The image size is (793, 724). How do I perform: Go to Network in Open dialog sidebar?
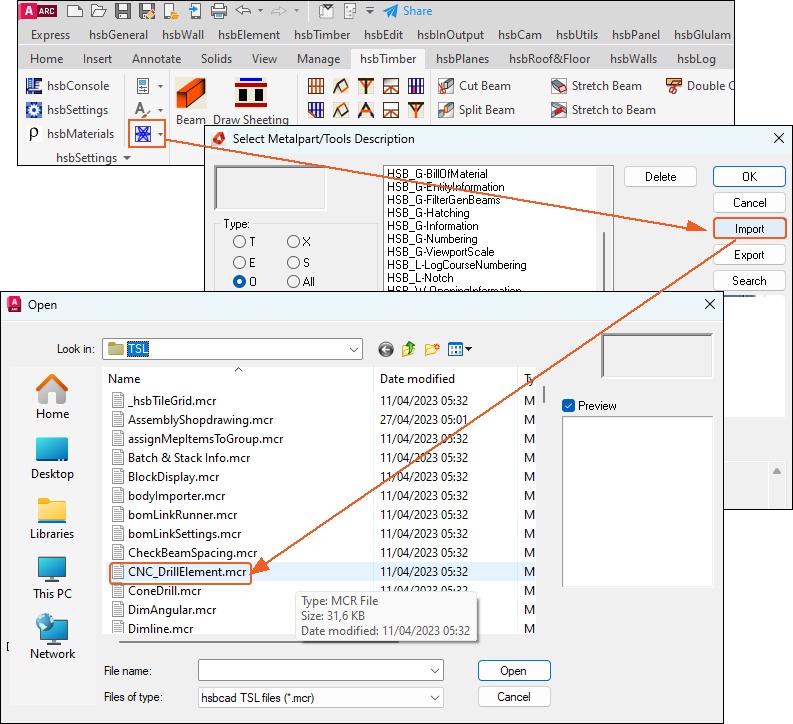coord(52,637)
